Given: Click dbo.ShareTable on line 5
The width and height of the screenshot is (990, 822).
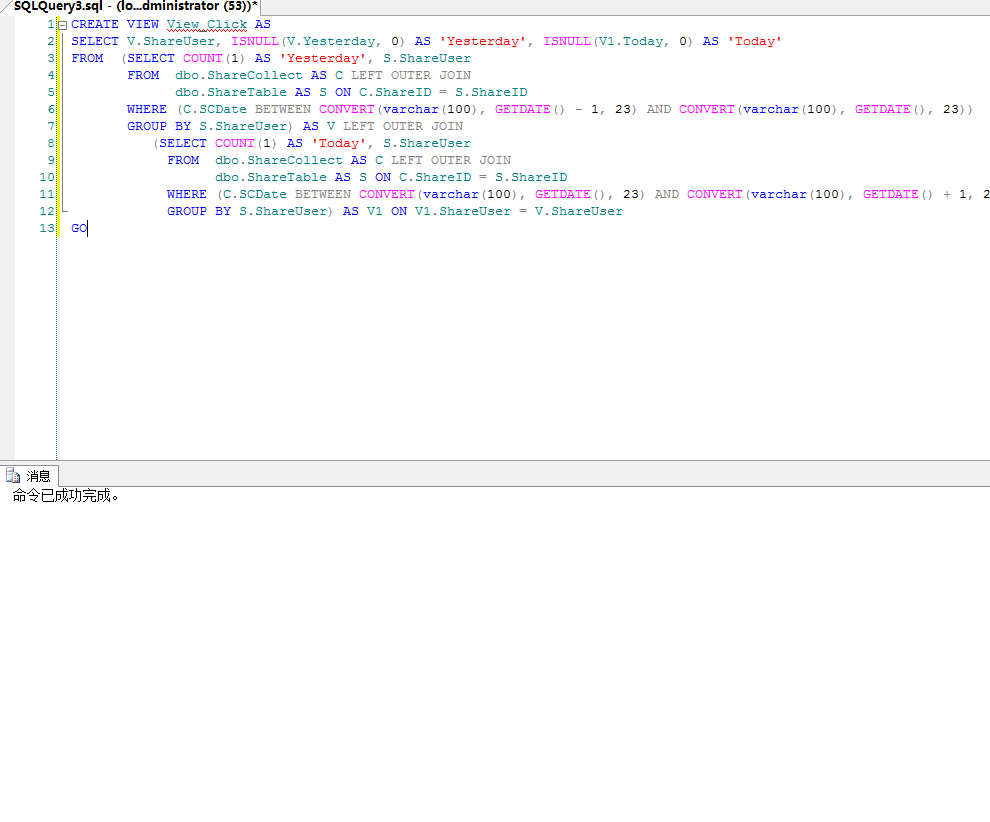Looking at the screenshot, I should point(230,93).
